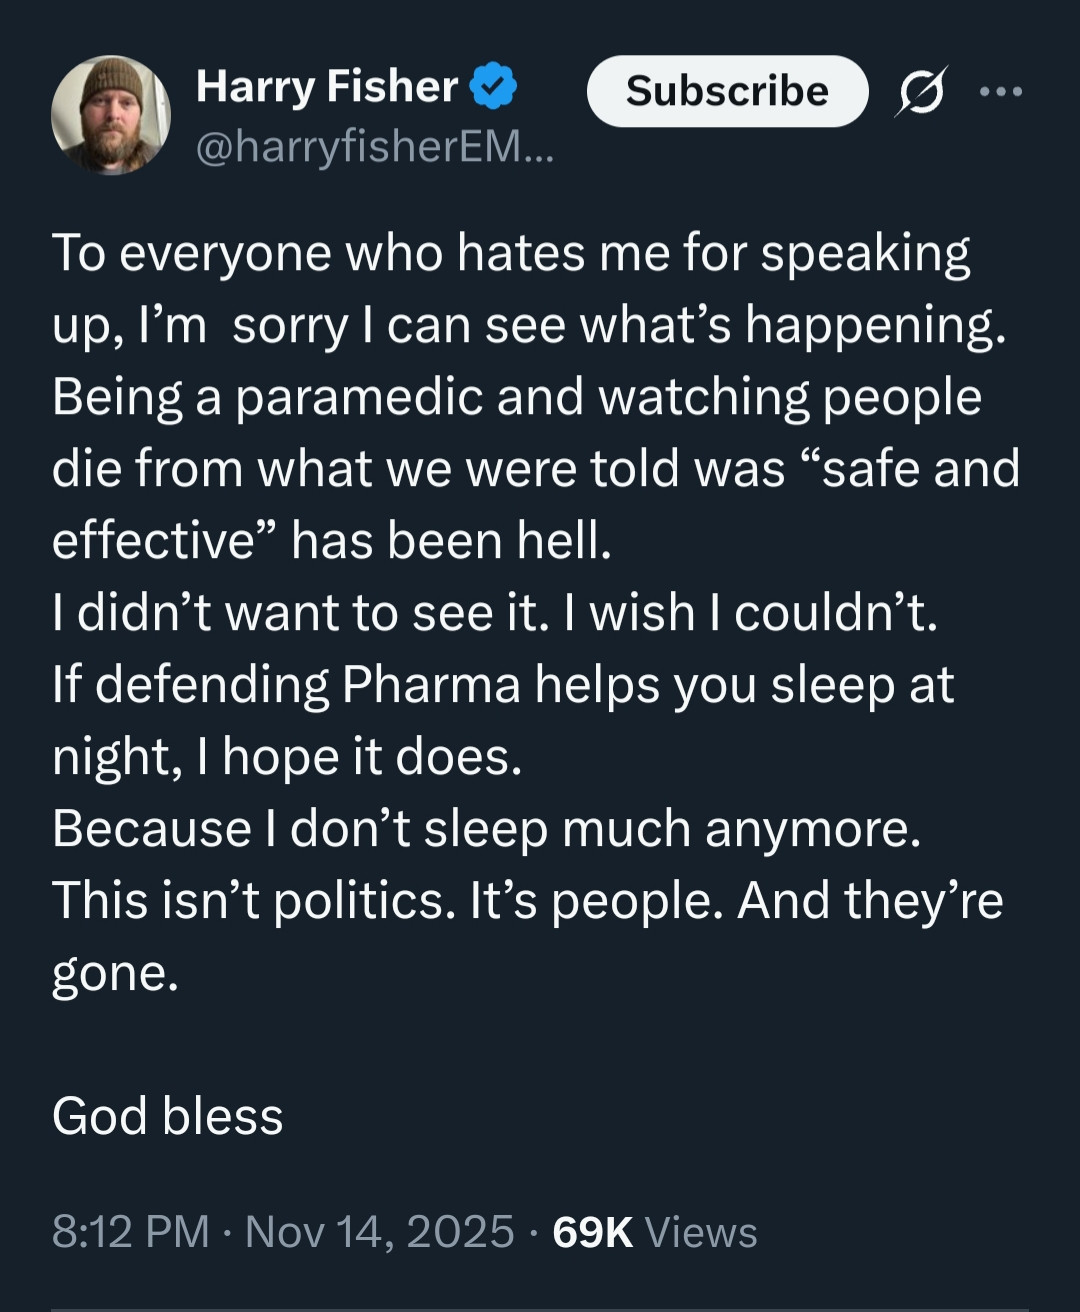Click the 'God bless' closing line

click(168, 1116)
